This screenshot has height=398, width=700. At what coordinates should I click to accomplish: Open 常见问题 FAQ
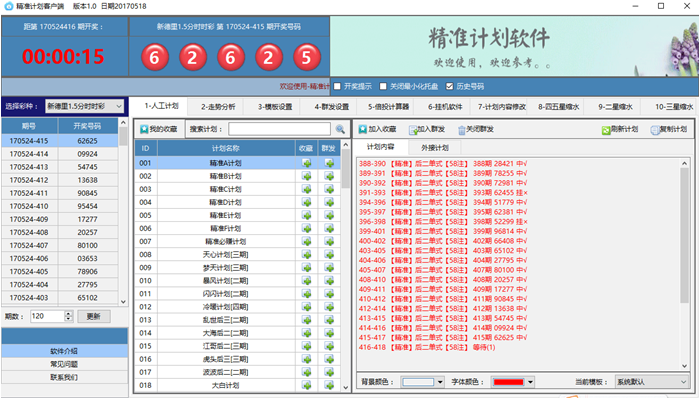[64, 364]
